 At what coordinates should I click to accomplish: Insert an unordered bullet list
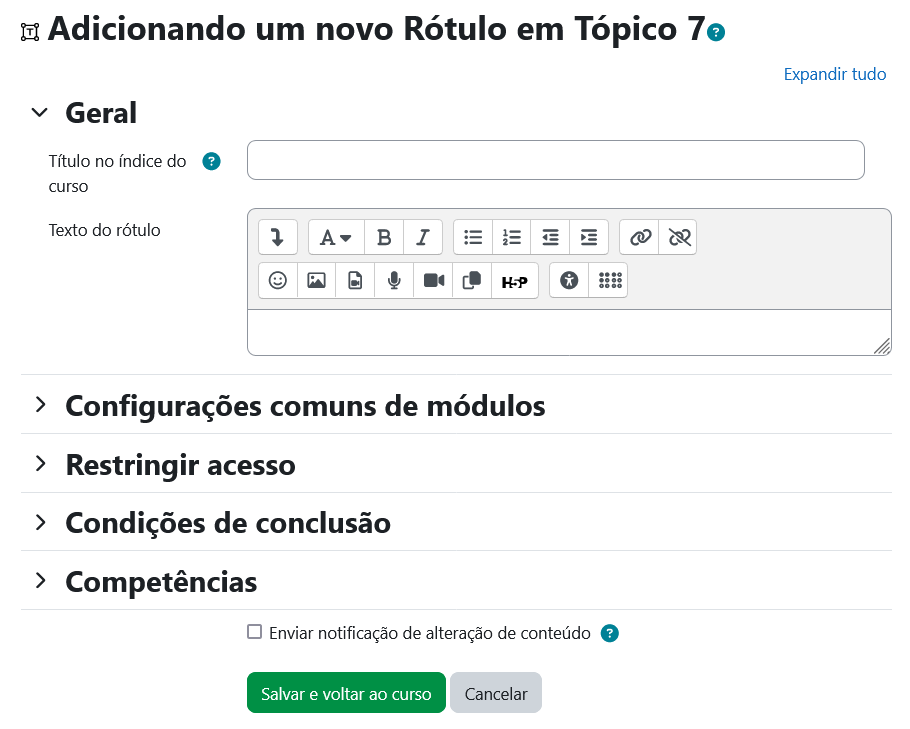(x=473, y=237)
